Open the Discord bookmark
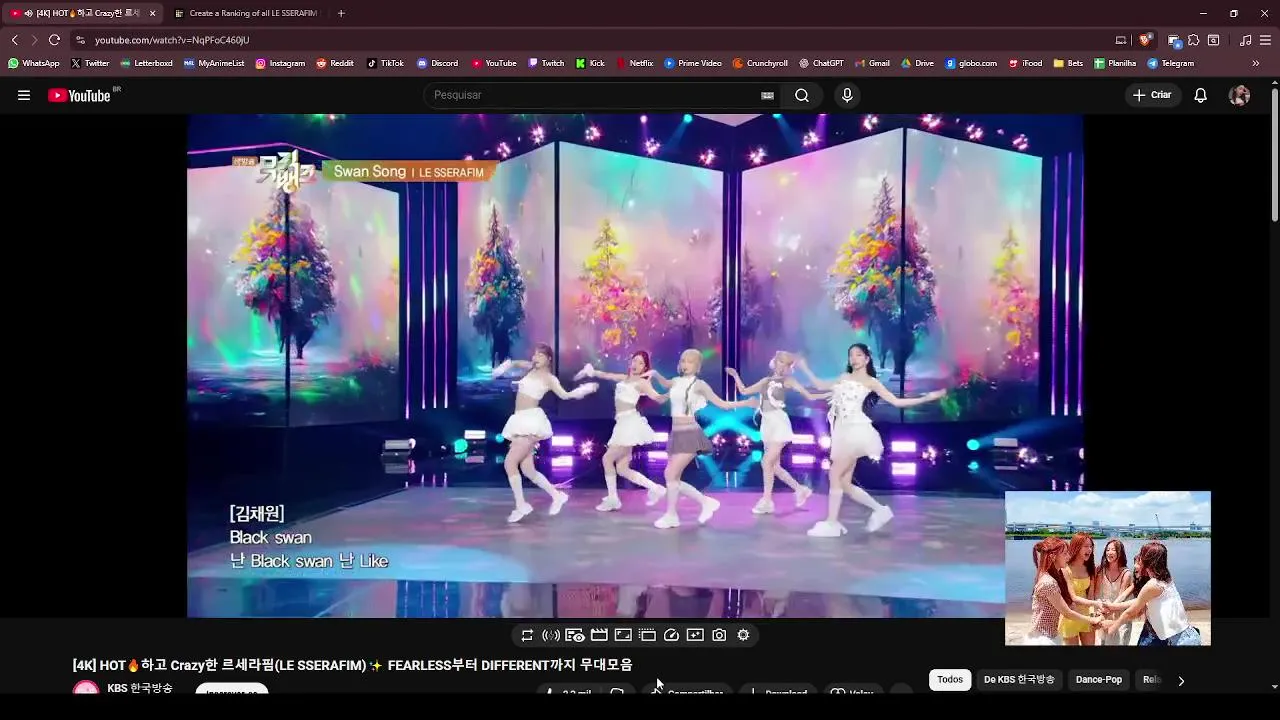Screen dimensions: 1280x720 click(437, 63)
